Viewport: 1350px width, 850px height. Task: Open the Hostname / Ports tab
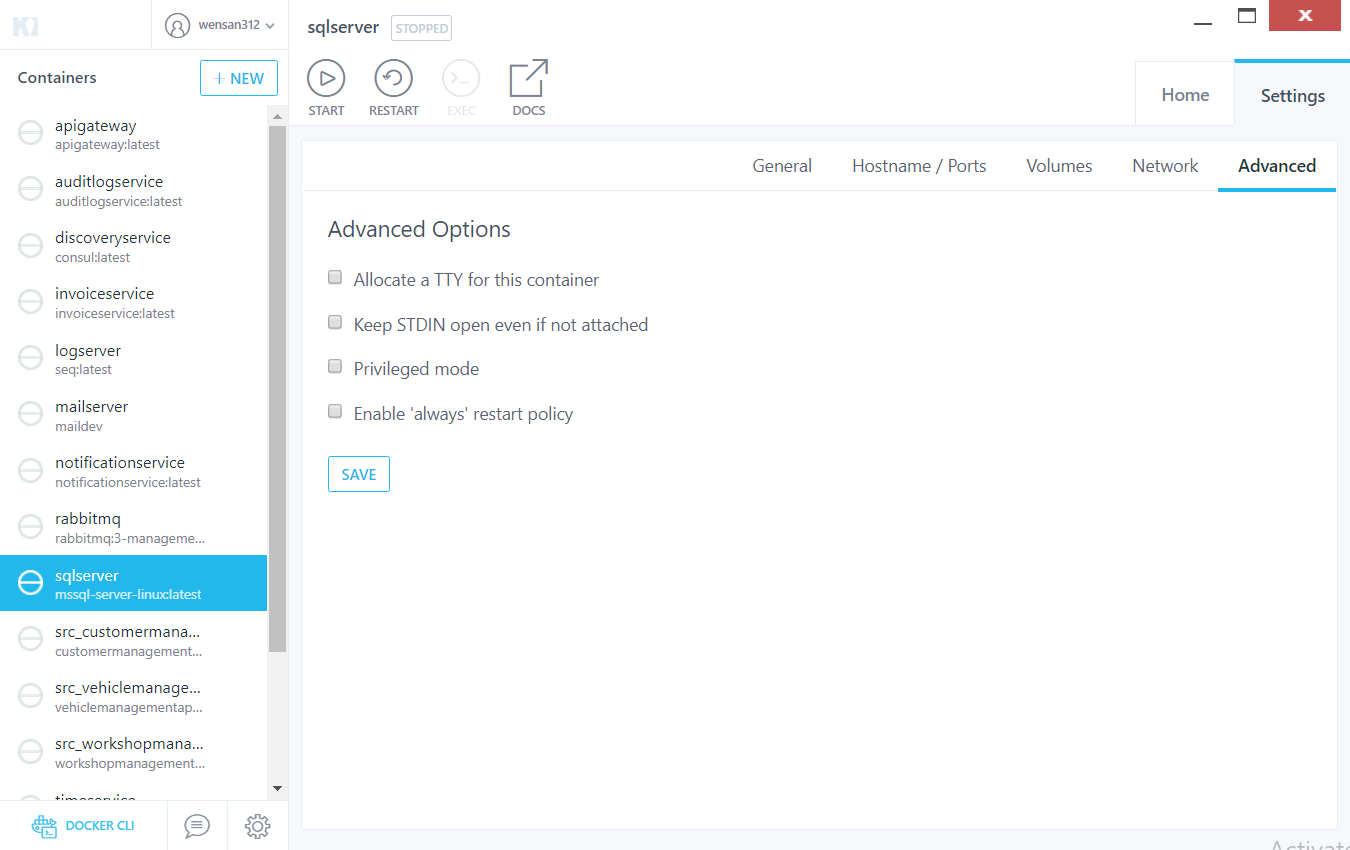(x=919, y=166)
